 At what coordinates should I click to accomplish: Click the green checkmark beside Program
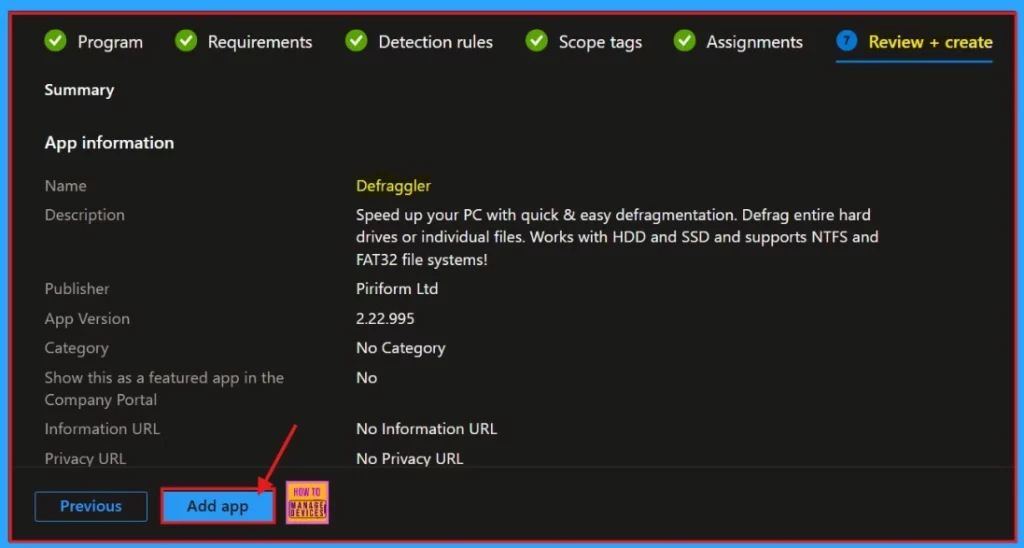[x=56, y=41]
